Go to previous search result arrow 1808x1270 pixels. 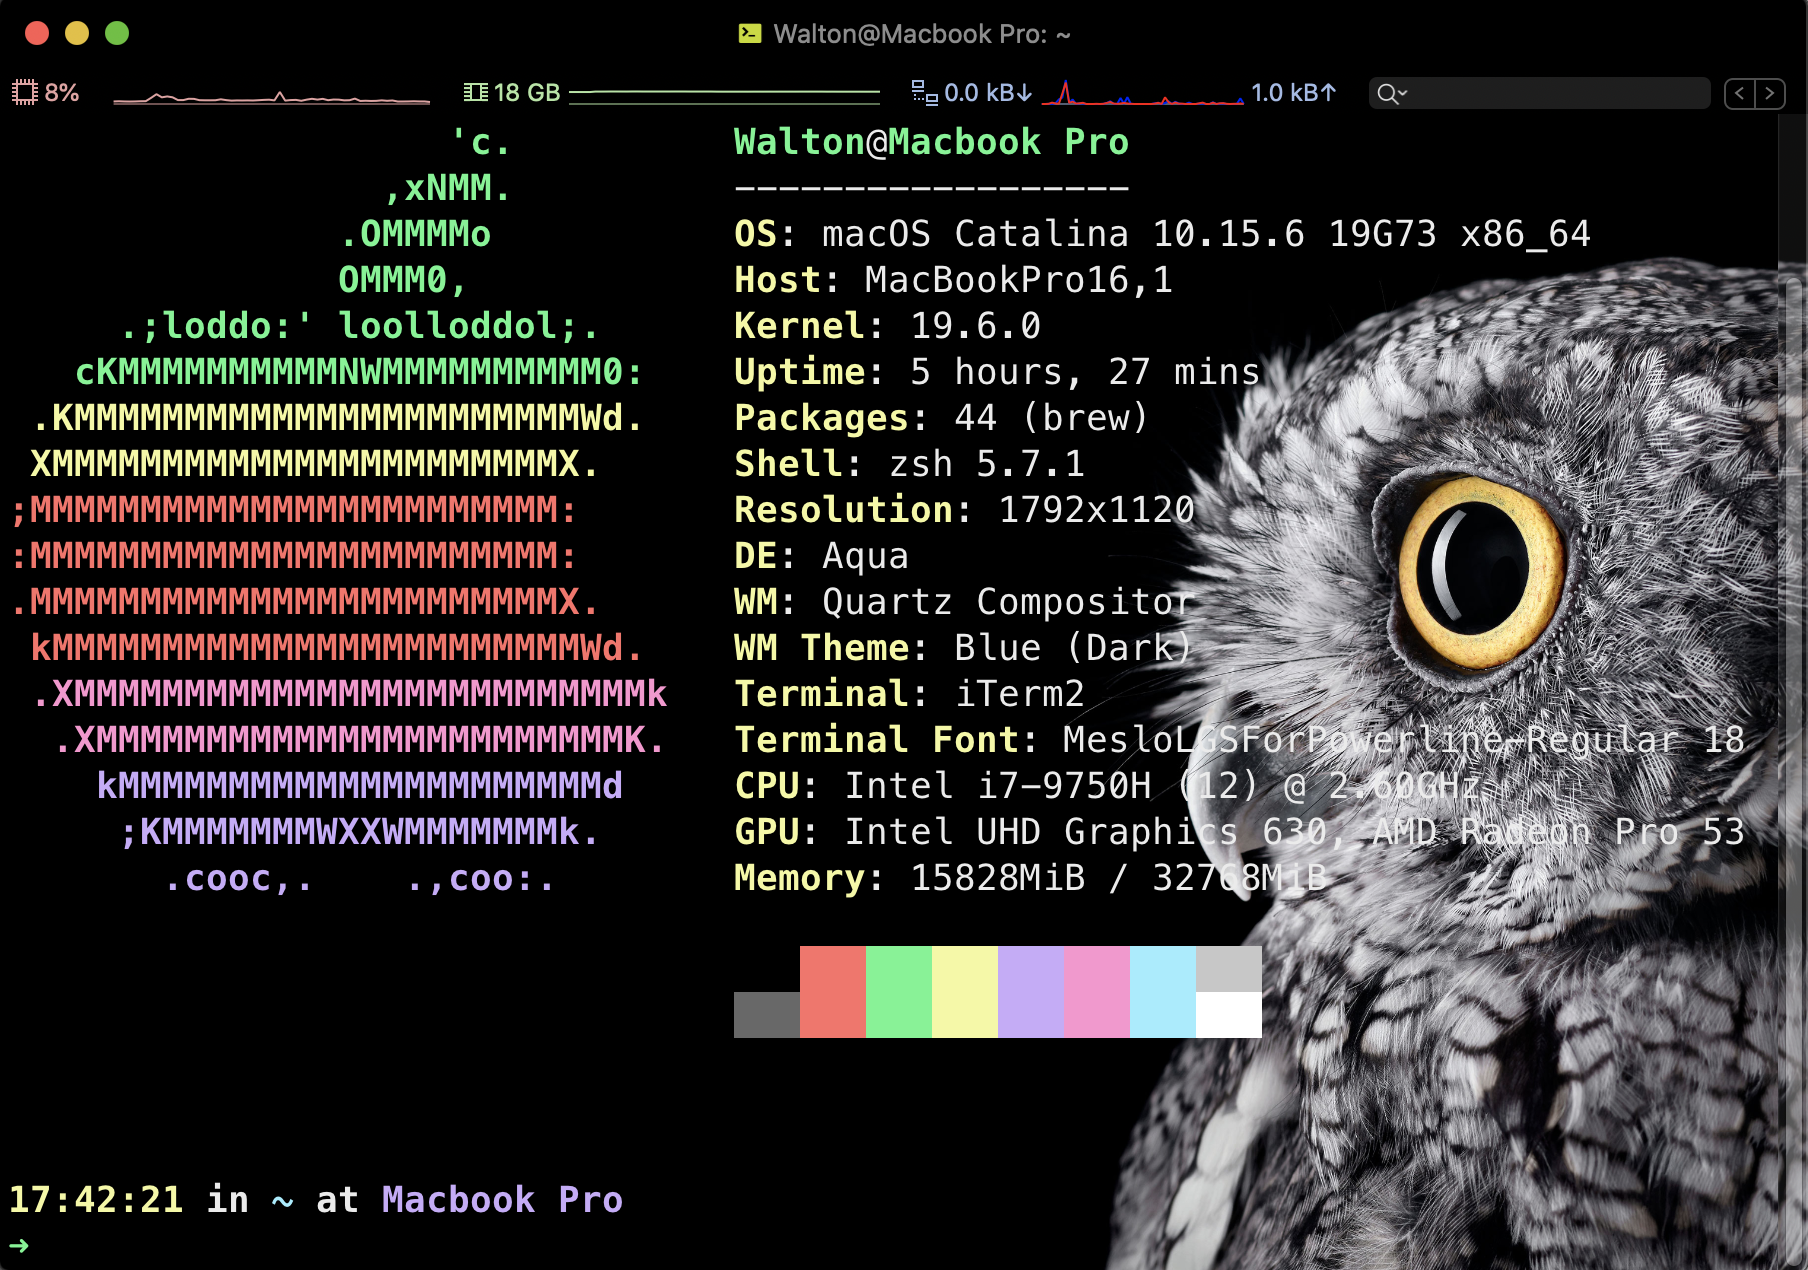pyautogui.click(x=1740, y=93)
